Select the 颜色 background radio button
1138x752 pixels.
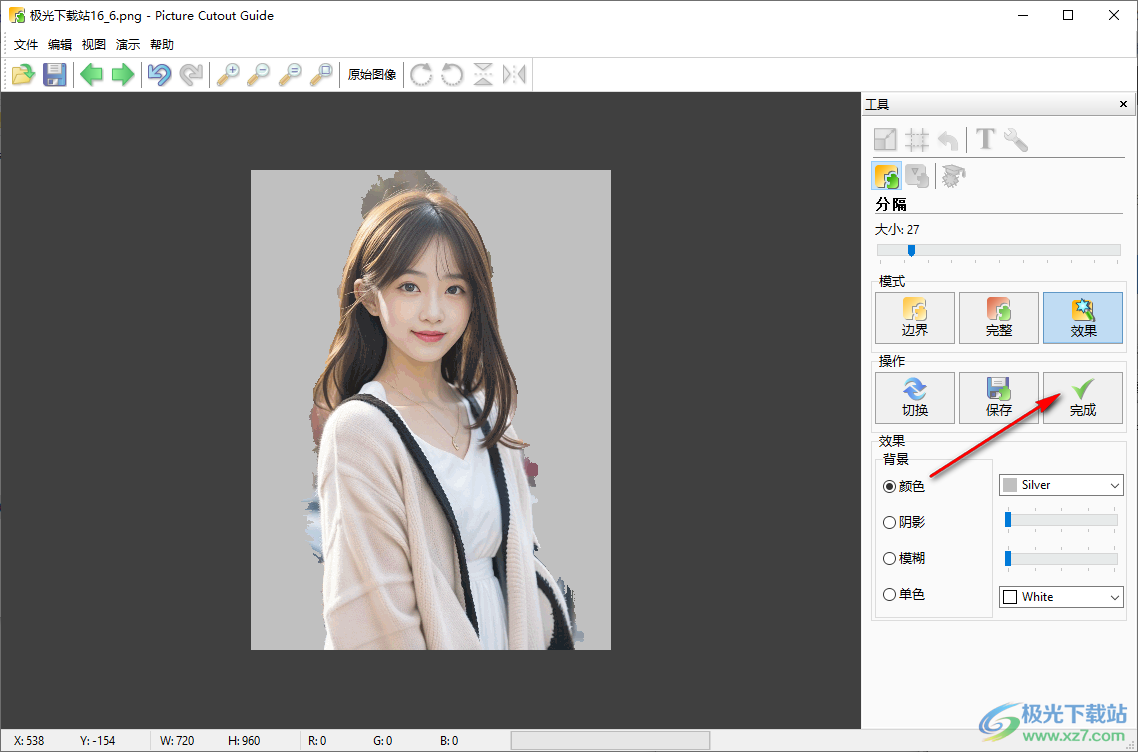[890, 486]
